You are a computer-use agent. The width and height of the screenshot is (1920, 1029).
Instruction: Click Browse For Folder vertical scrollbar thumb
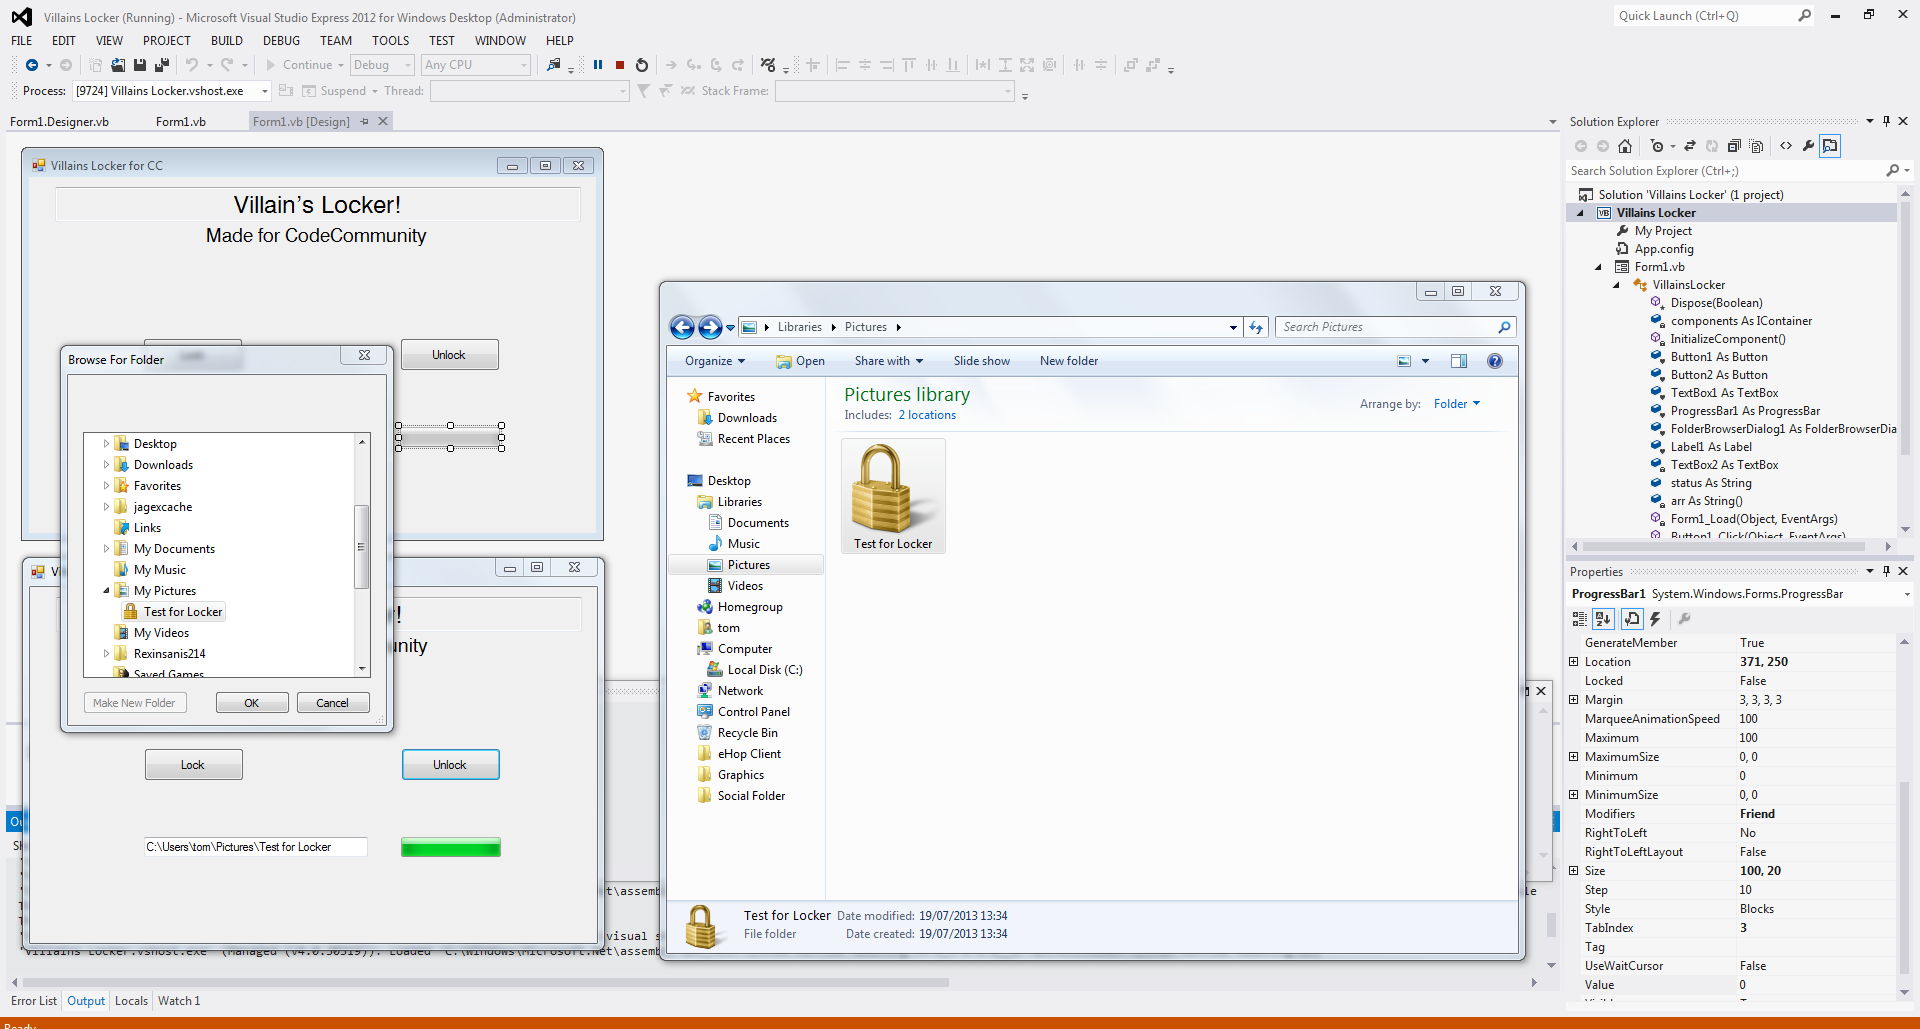362,547
